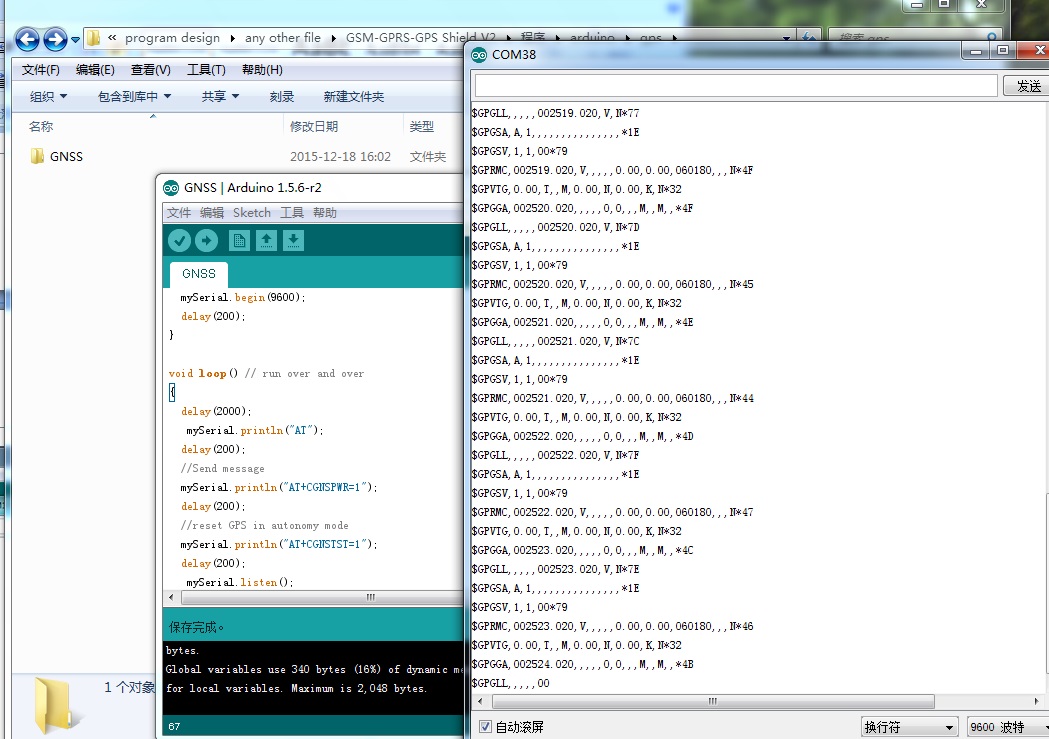Click the code line mySerial.println("AT+CGNSPWR=1")
This screenshot has width=1049, height=739.
279,488
